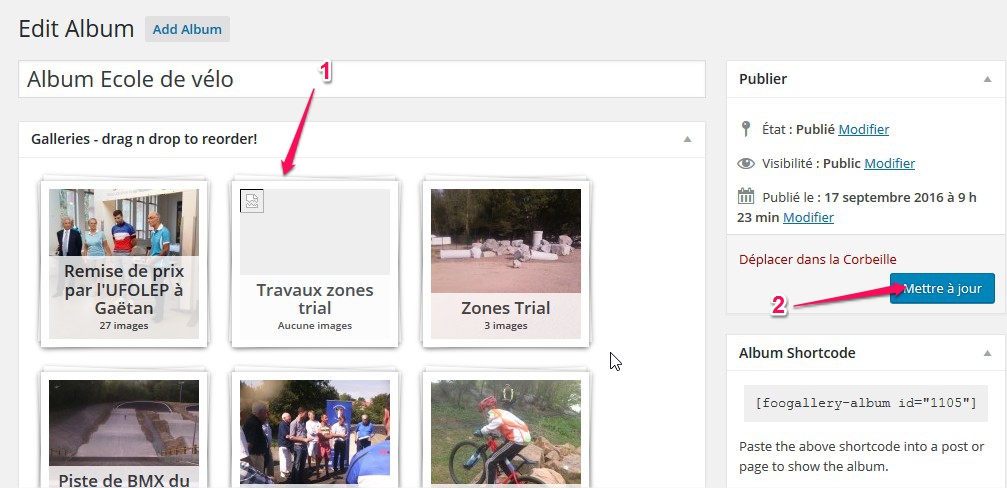Click Modifier link next to Visibilité

[x=889, y=163]
